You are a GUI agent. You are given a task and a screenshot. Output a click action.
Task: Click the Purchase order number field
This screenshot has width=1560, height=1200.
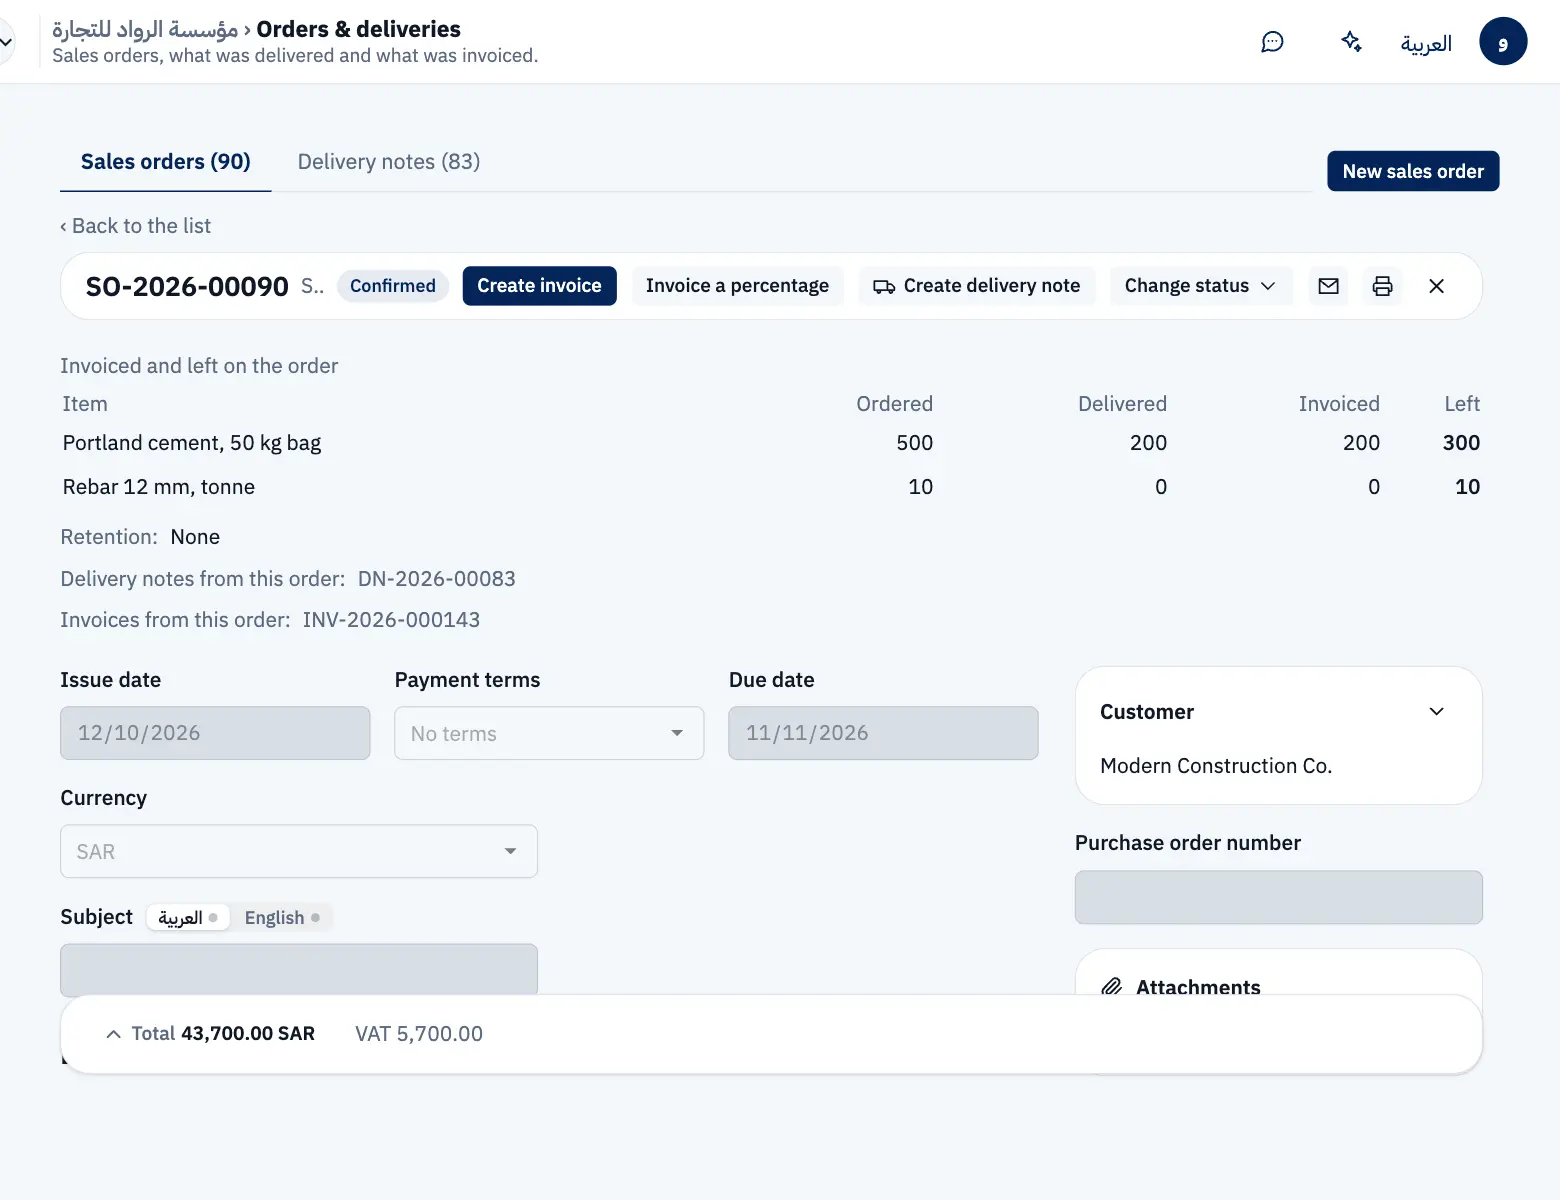[1278, 897]
